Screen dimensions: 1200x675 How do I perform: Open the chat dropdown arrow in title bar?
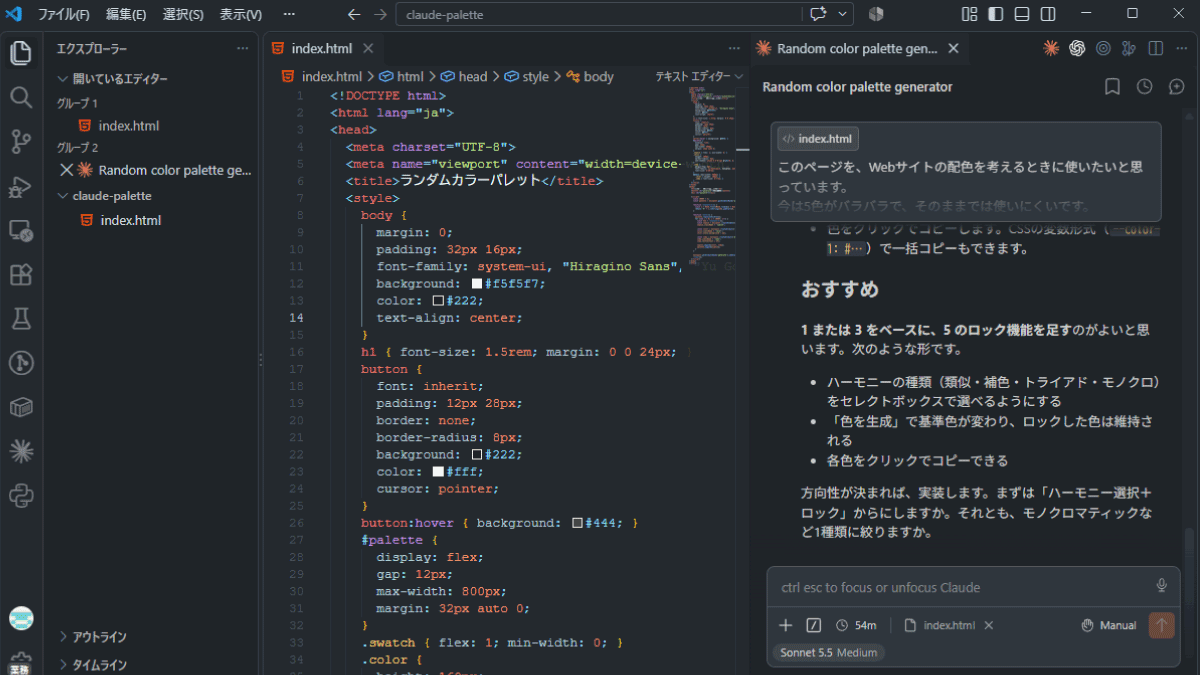point(844,14)
